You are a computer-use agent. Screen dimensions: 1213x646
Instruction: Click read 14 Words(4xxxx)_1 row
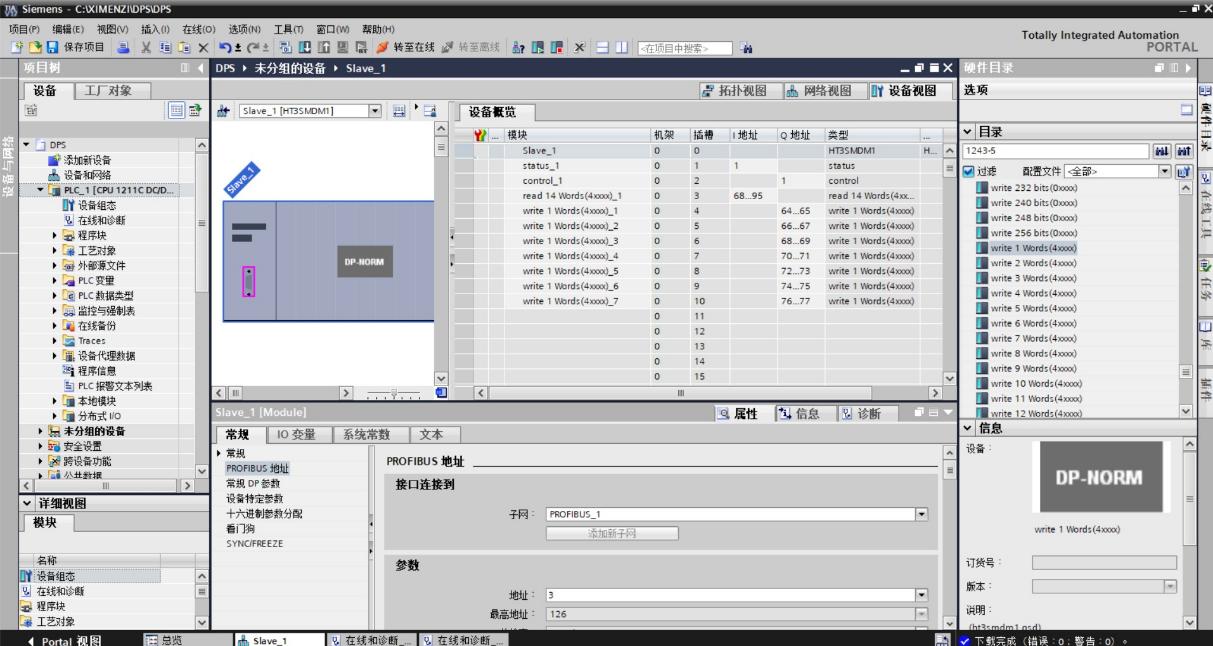coord(697,195)
